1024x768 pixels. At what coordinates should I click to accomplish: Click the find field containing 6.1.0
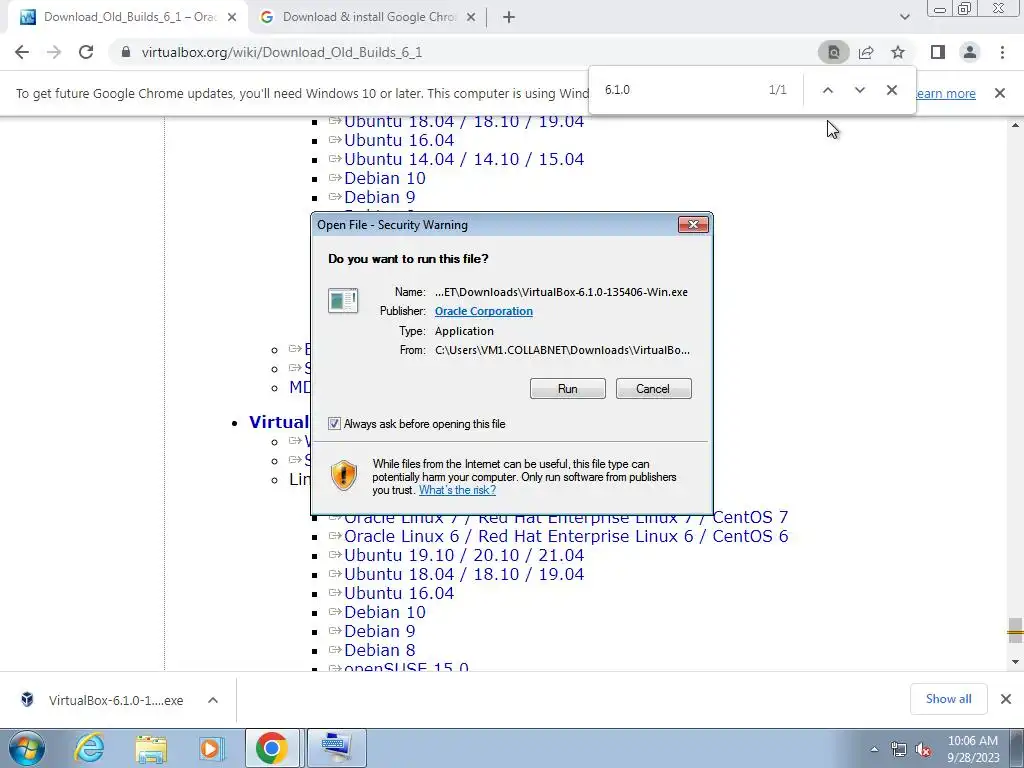coord(679,90)
